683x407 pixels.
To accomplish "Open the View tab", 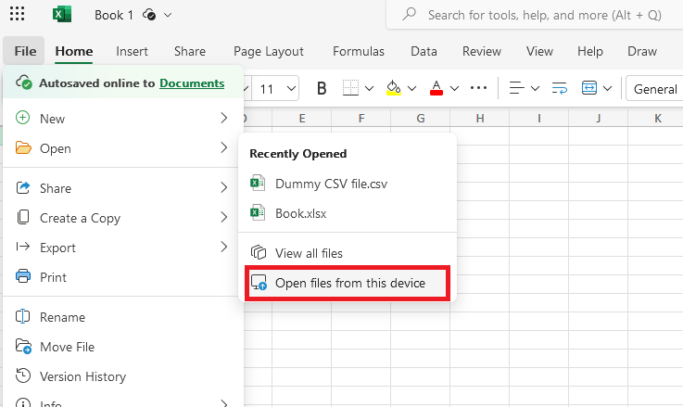I will [x=539, y=51].
